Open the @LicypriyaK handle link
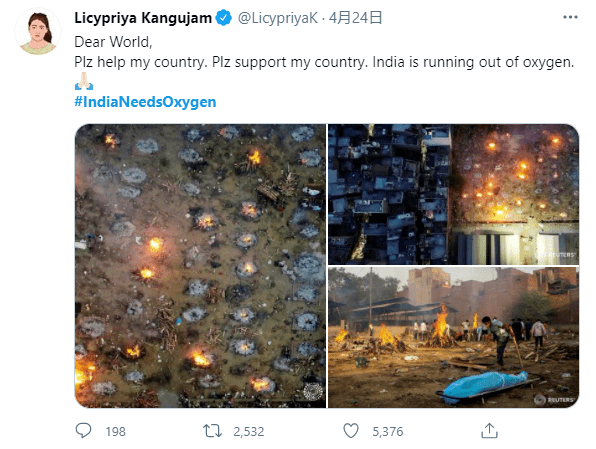Screen dimensions: 596x449 pyautogui.click(x=277, y=18)
